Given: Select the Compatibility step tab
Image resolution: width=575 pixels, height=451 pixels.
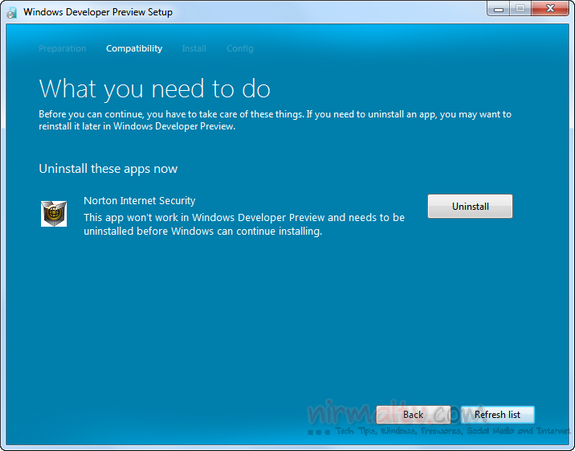Looking at the screenshot, I should [134, 49].
